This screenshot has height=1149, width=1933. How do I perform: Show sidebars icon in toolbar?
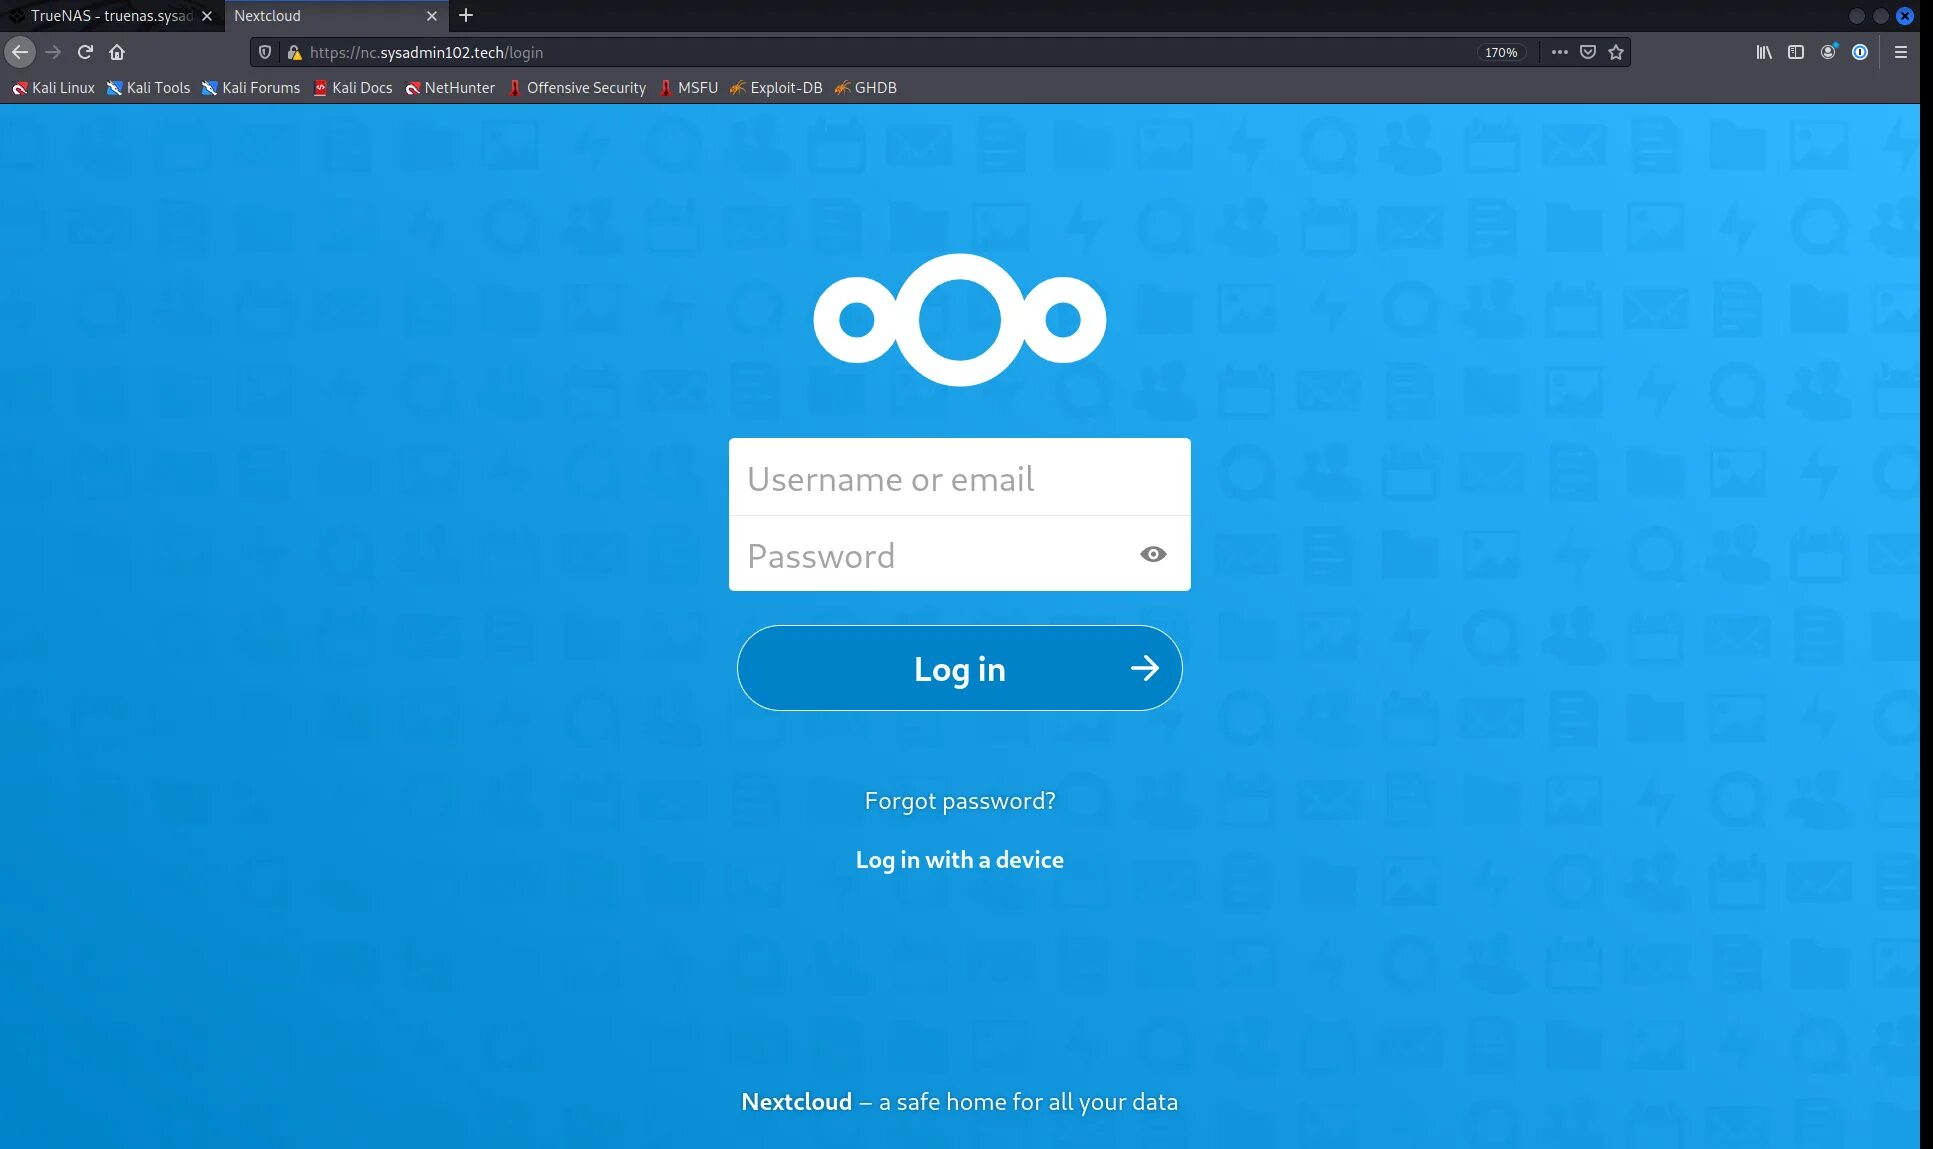click(x=1796, y=52)
